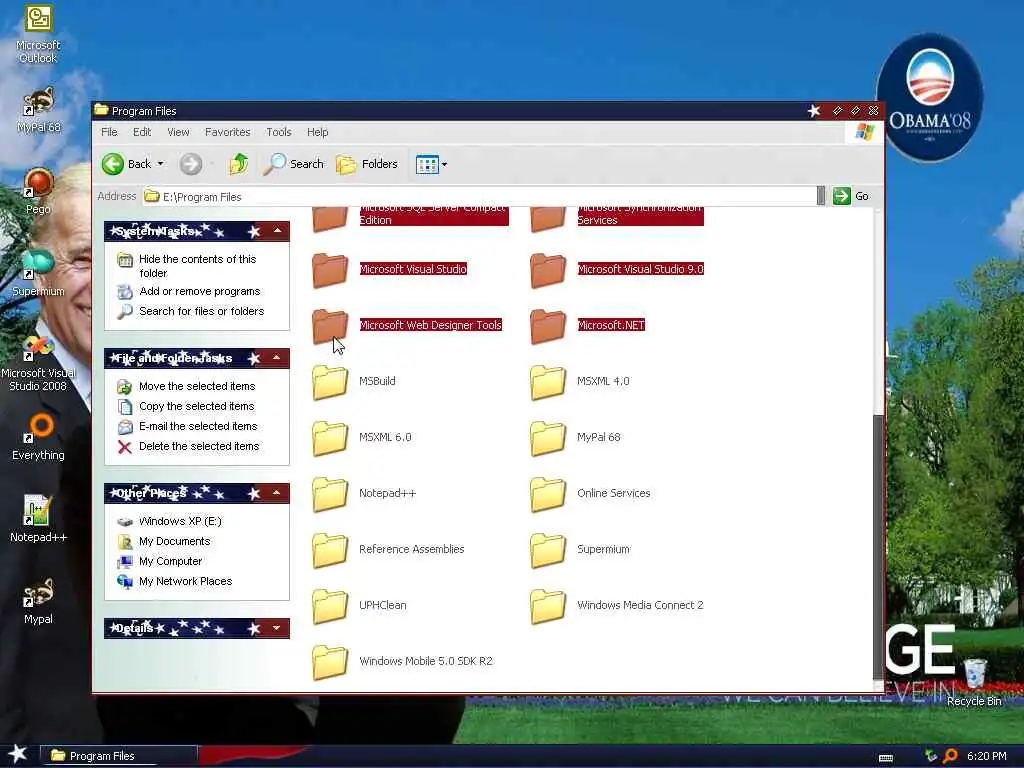Screen dimensions: 1024x768
Task: Open the Tools menu
Action: coord(279,132)
